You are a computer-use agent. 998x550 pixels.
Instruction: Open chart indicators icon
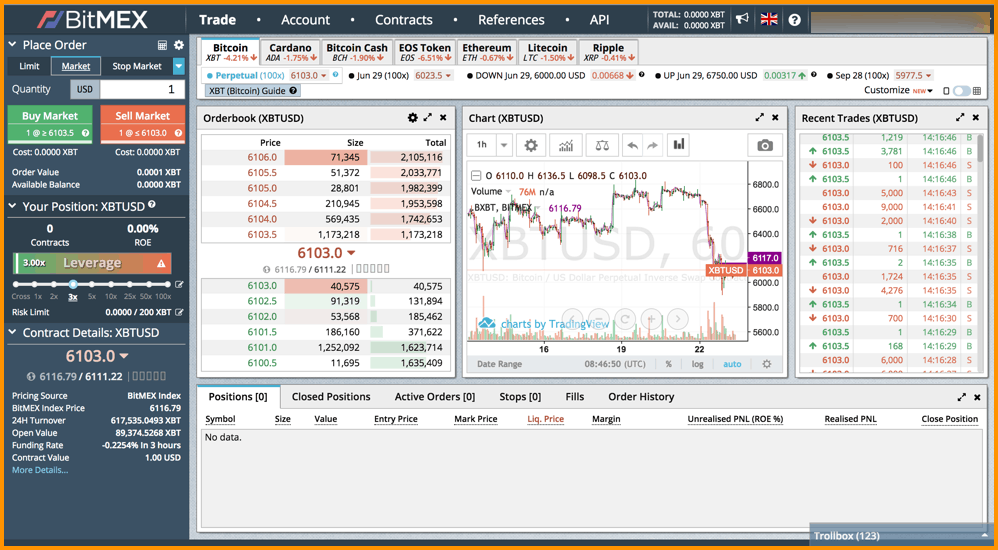pyautogui.click(x=566, y=145)
